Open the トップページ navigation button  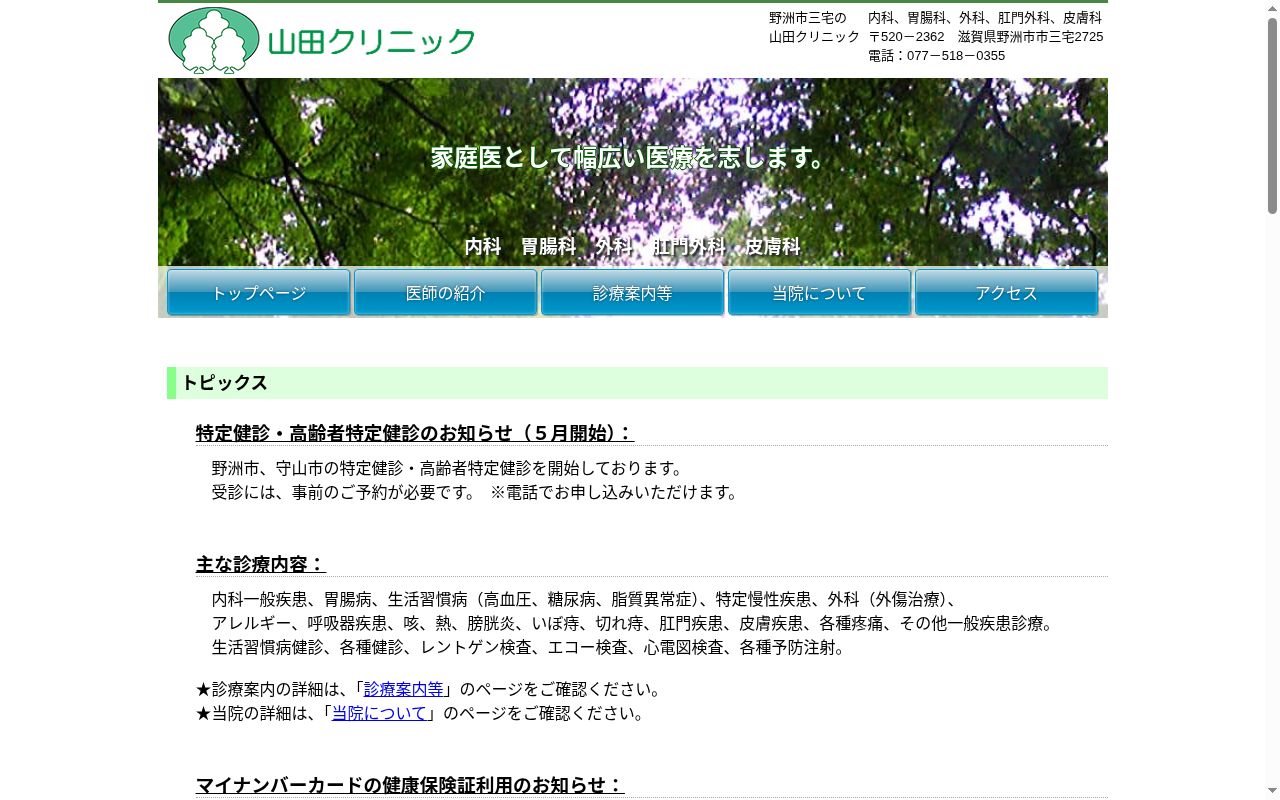[x=259, y=293]
